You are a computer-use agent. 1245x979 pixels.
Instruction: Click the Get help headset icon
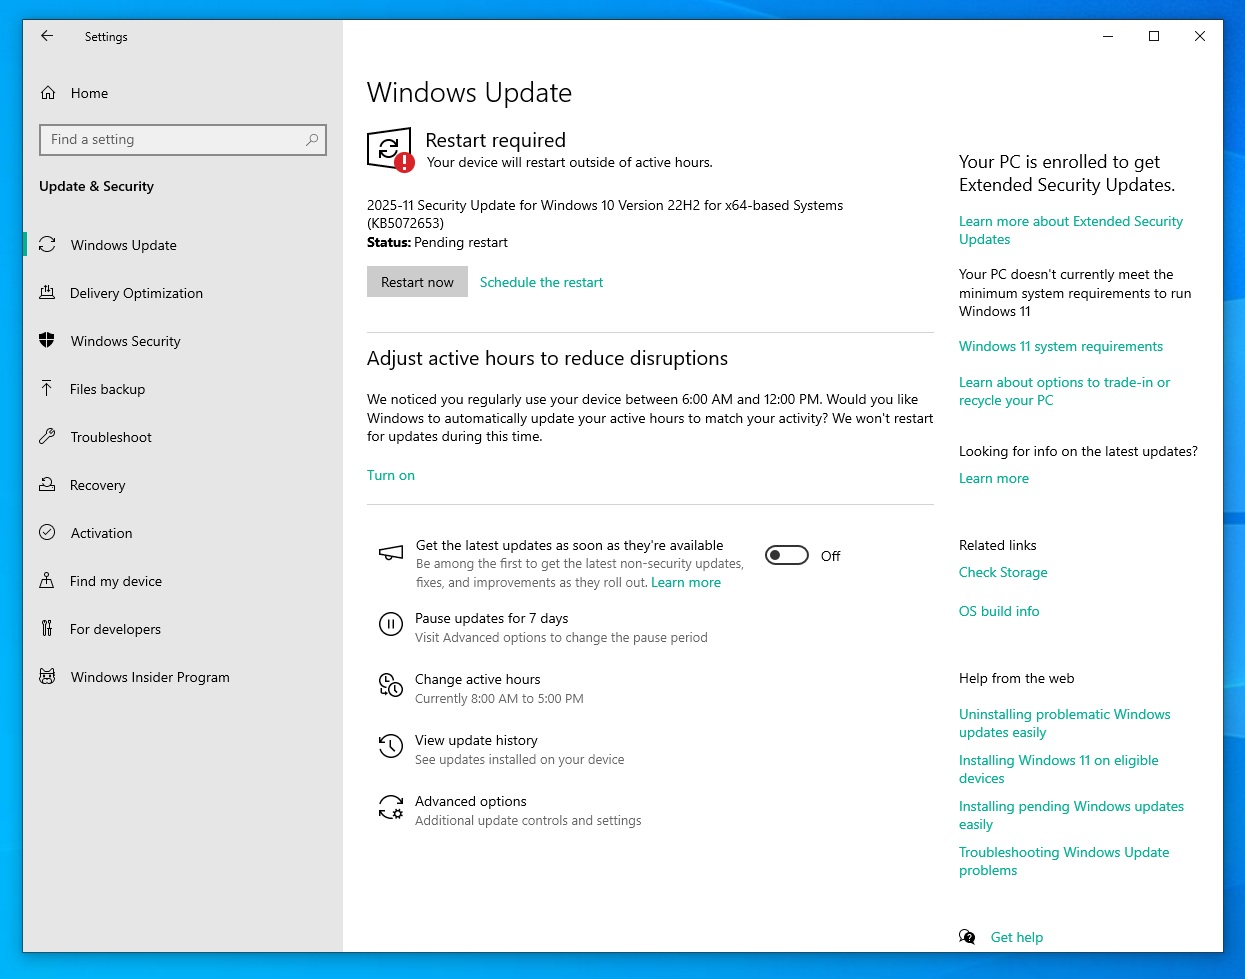point(967,936)
